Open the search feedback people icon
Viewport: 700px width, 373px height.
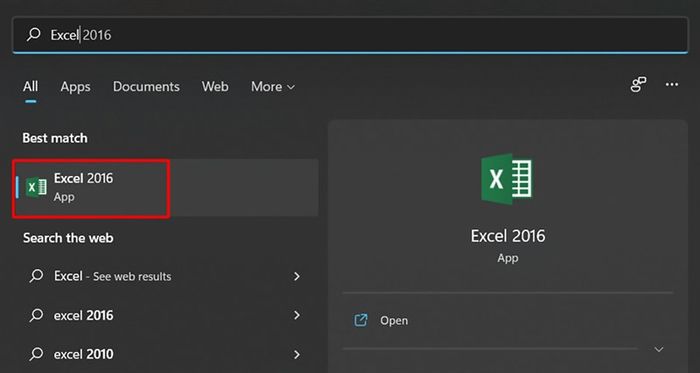click(638, 84)
